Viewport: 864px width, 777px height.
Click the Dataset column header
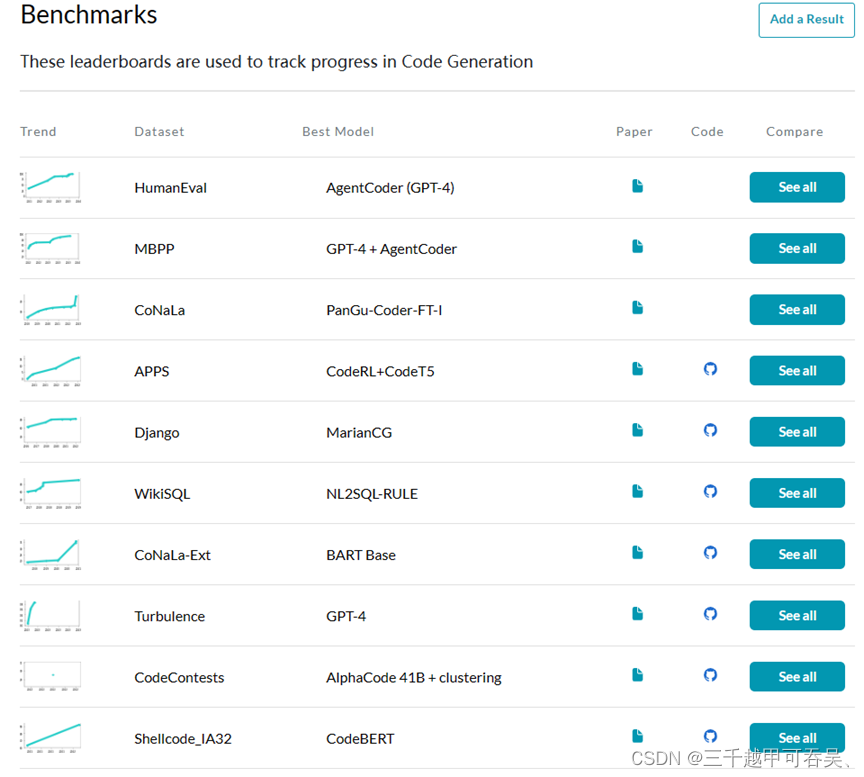coord(159,132)
